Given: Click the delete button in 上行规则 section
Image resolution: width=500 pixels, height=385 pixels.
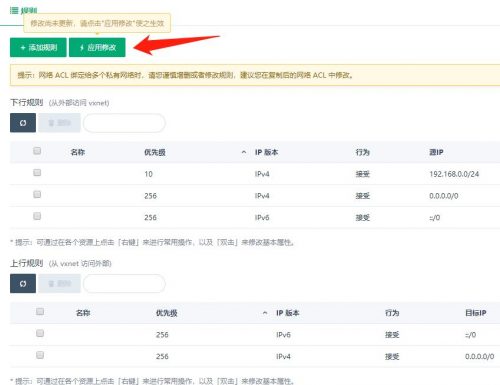Looking at the screenshot, I should [x=59, y=283].
